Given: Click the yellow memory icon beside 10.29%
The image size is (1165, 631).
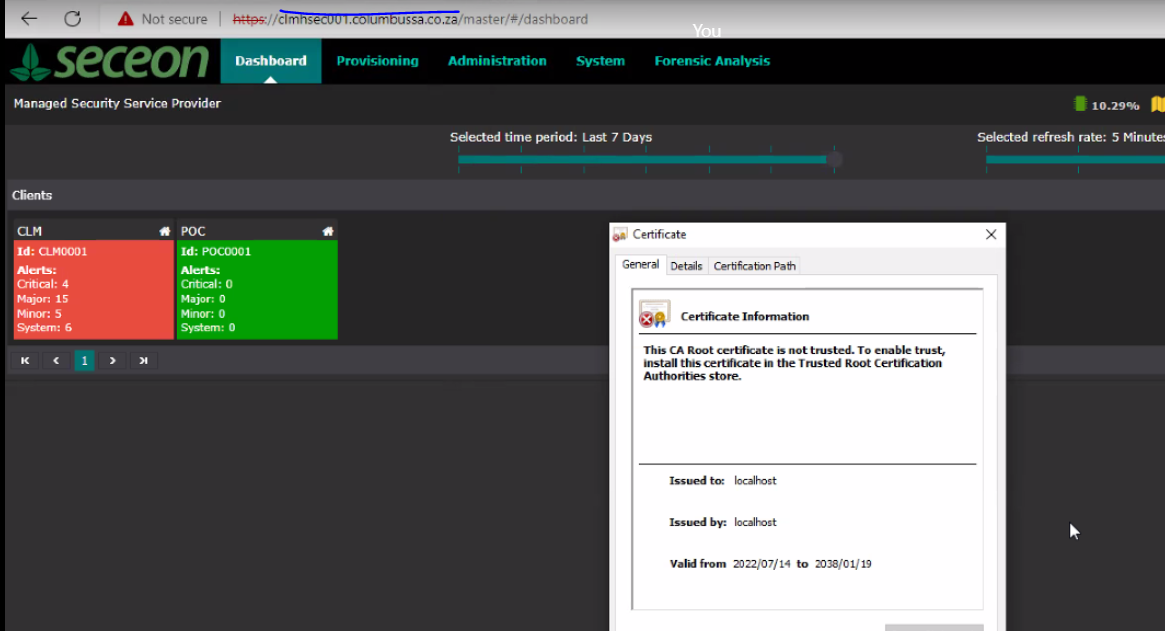Looking at the screenshot, I should (x=1158, y=104).
